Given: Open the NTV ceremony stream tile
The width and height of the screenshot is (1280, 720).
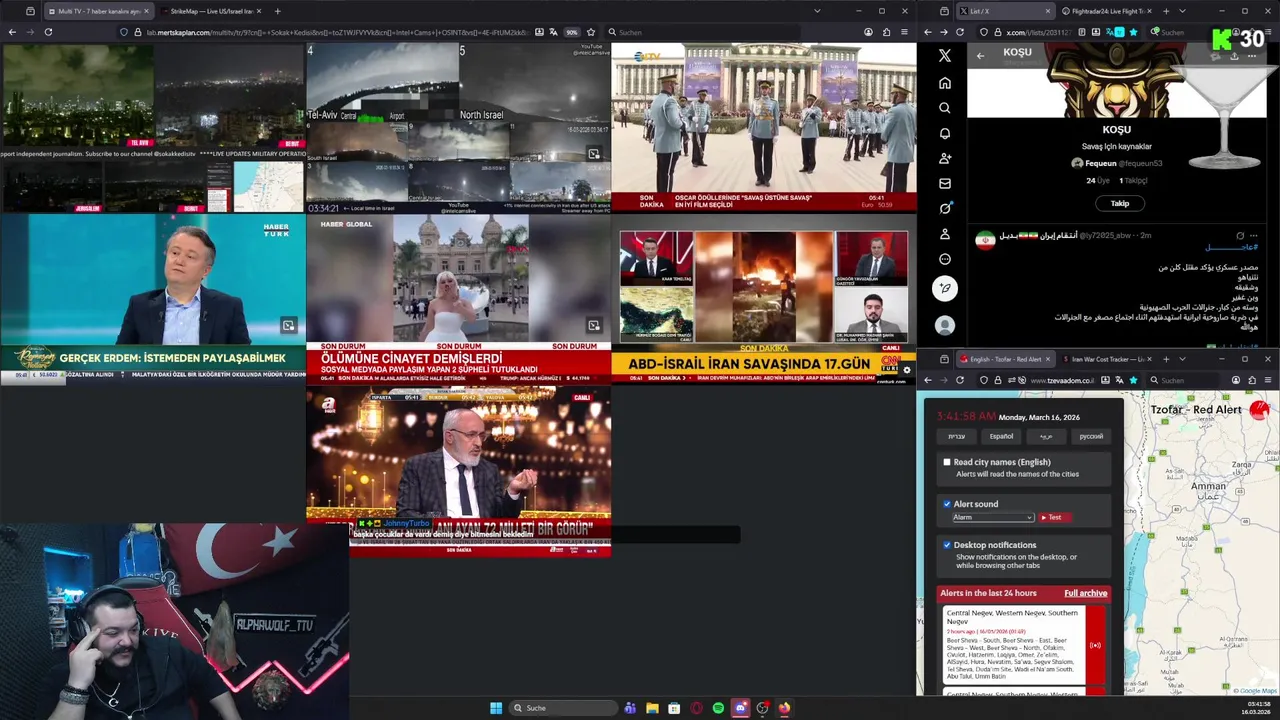Looking at the screenshot, I should point(763,127).
